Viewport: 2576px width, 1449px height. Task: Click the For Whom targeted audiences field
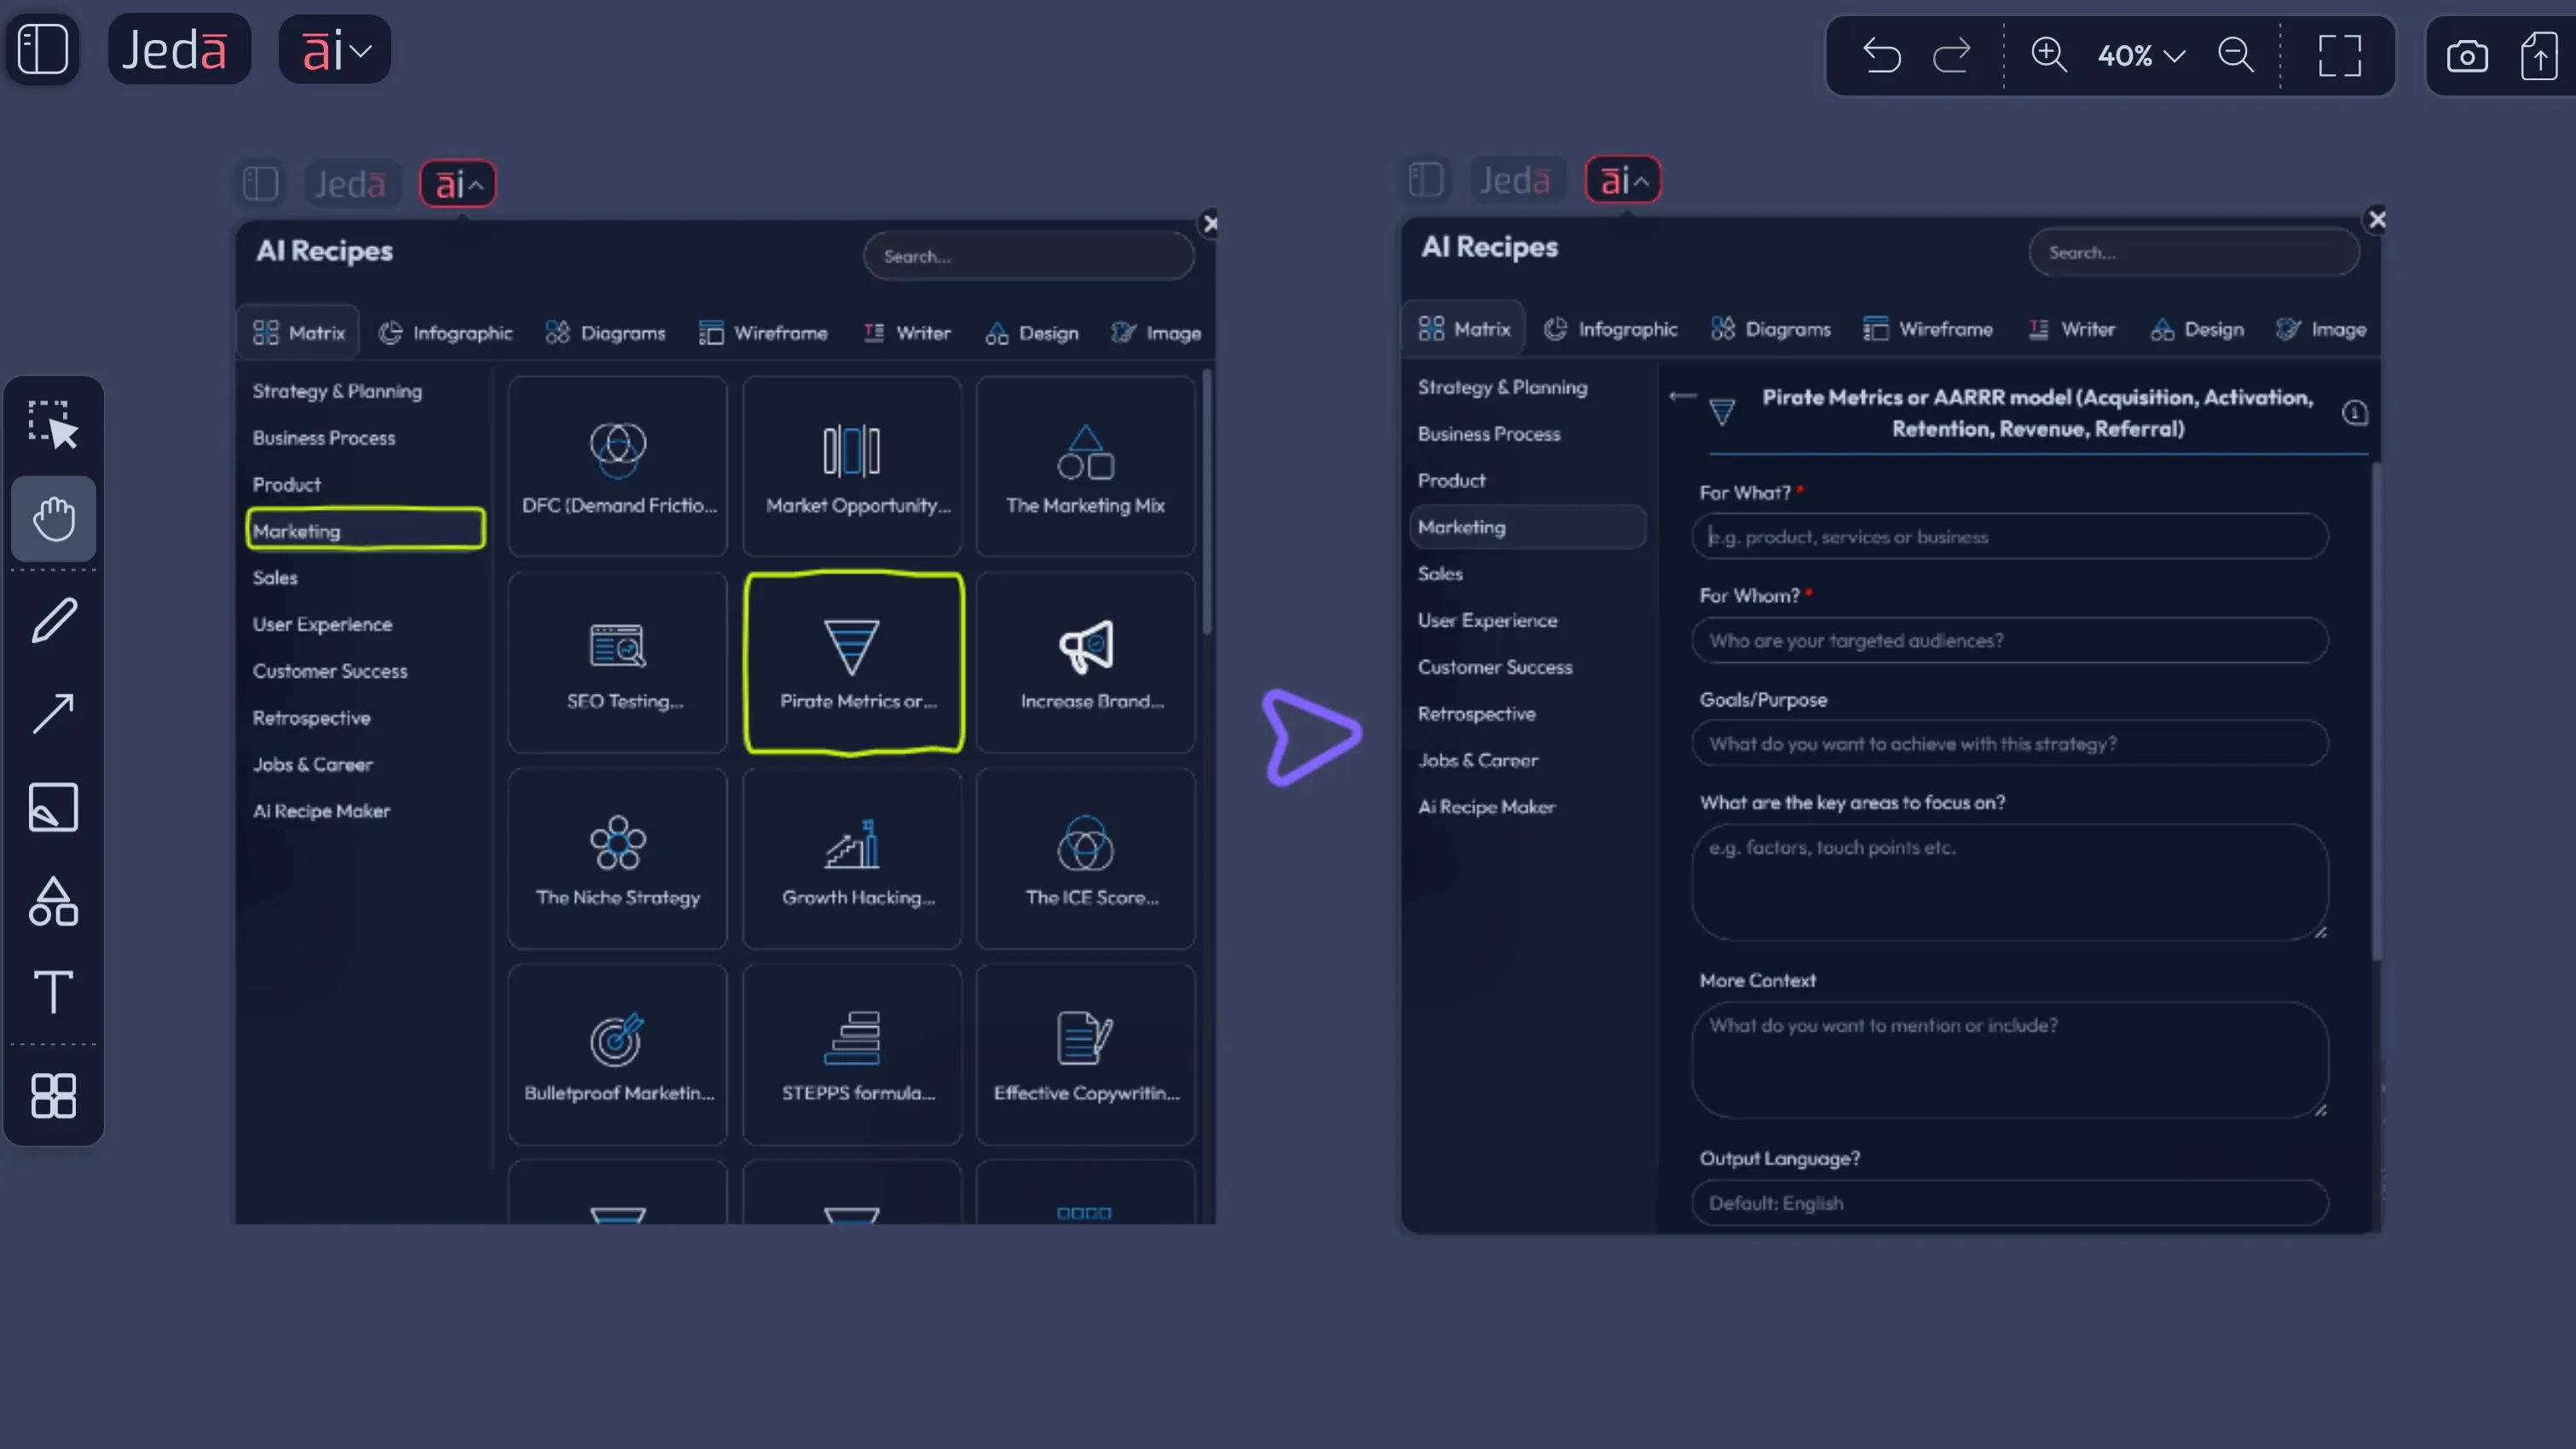[2009, 640]
